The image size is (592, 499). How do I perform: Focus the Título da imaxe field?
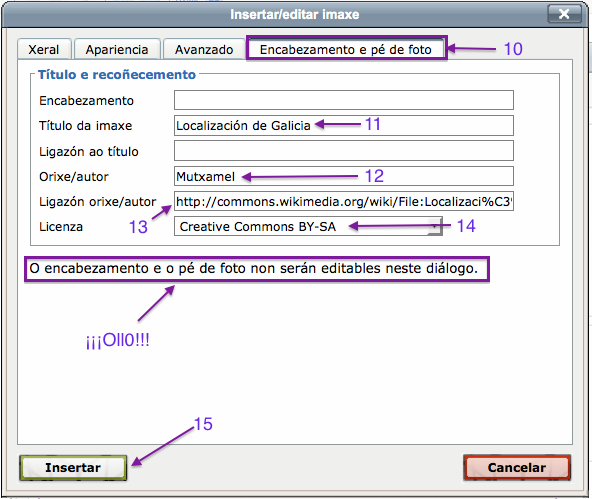click(x=344, y=125)
